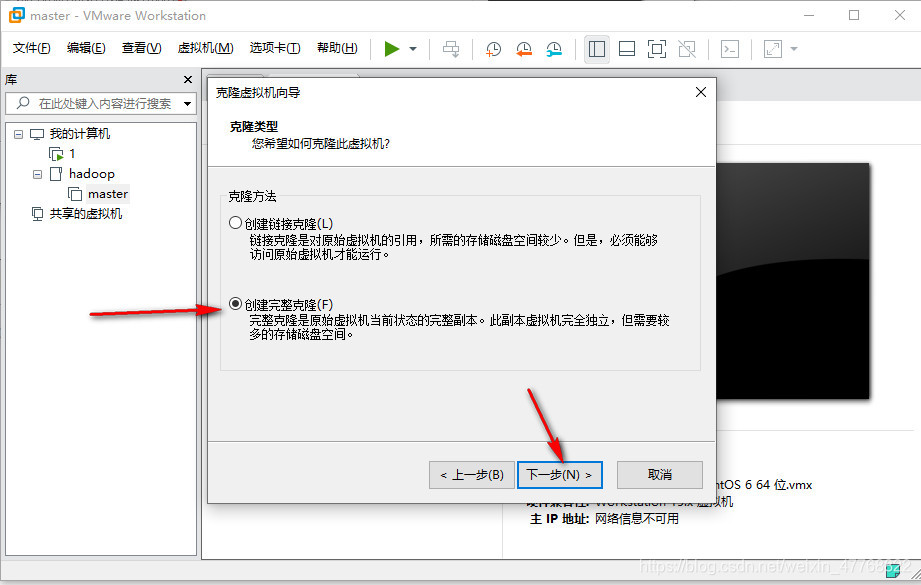Click the stretch guest display icon
Screen dimensions: 921x585
pos(772,49)
